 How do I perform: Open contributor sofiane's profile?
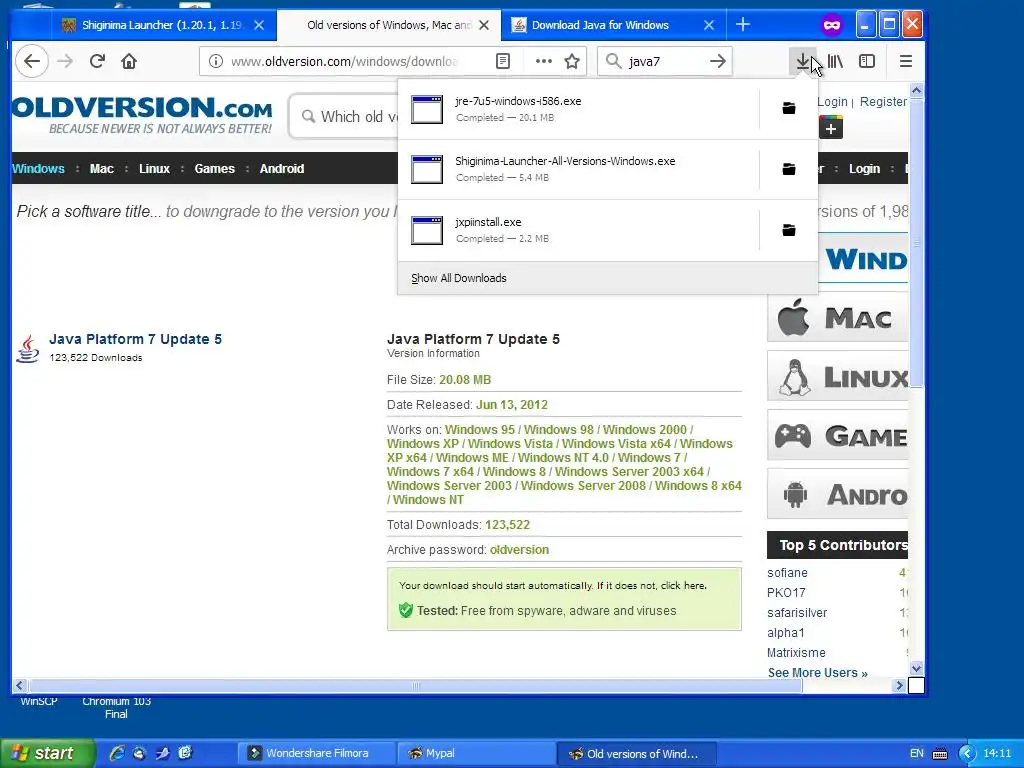787,573
